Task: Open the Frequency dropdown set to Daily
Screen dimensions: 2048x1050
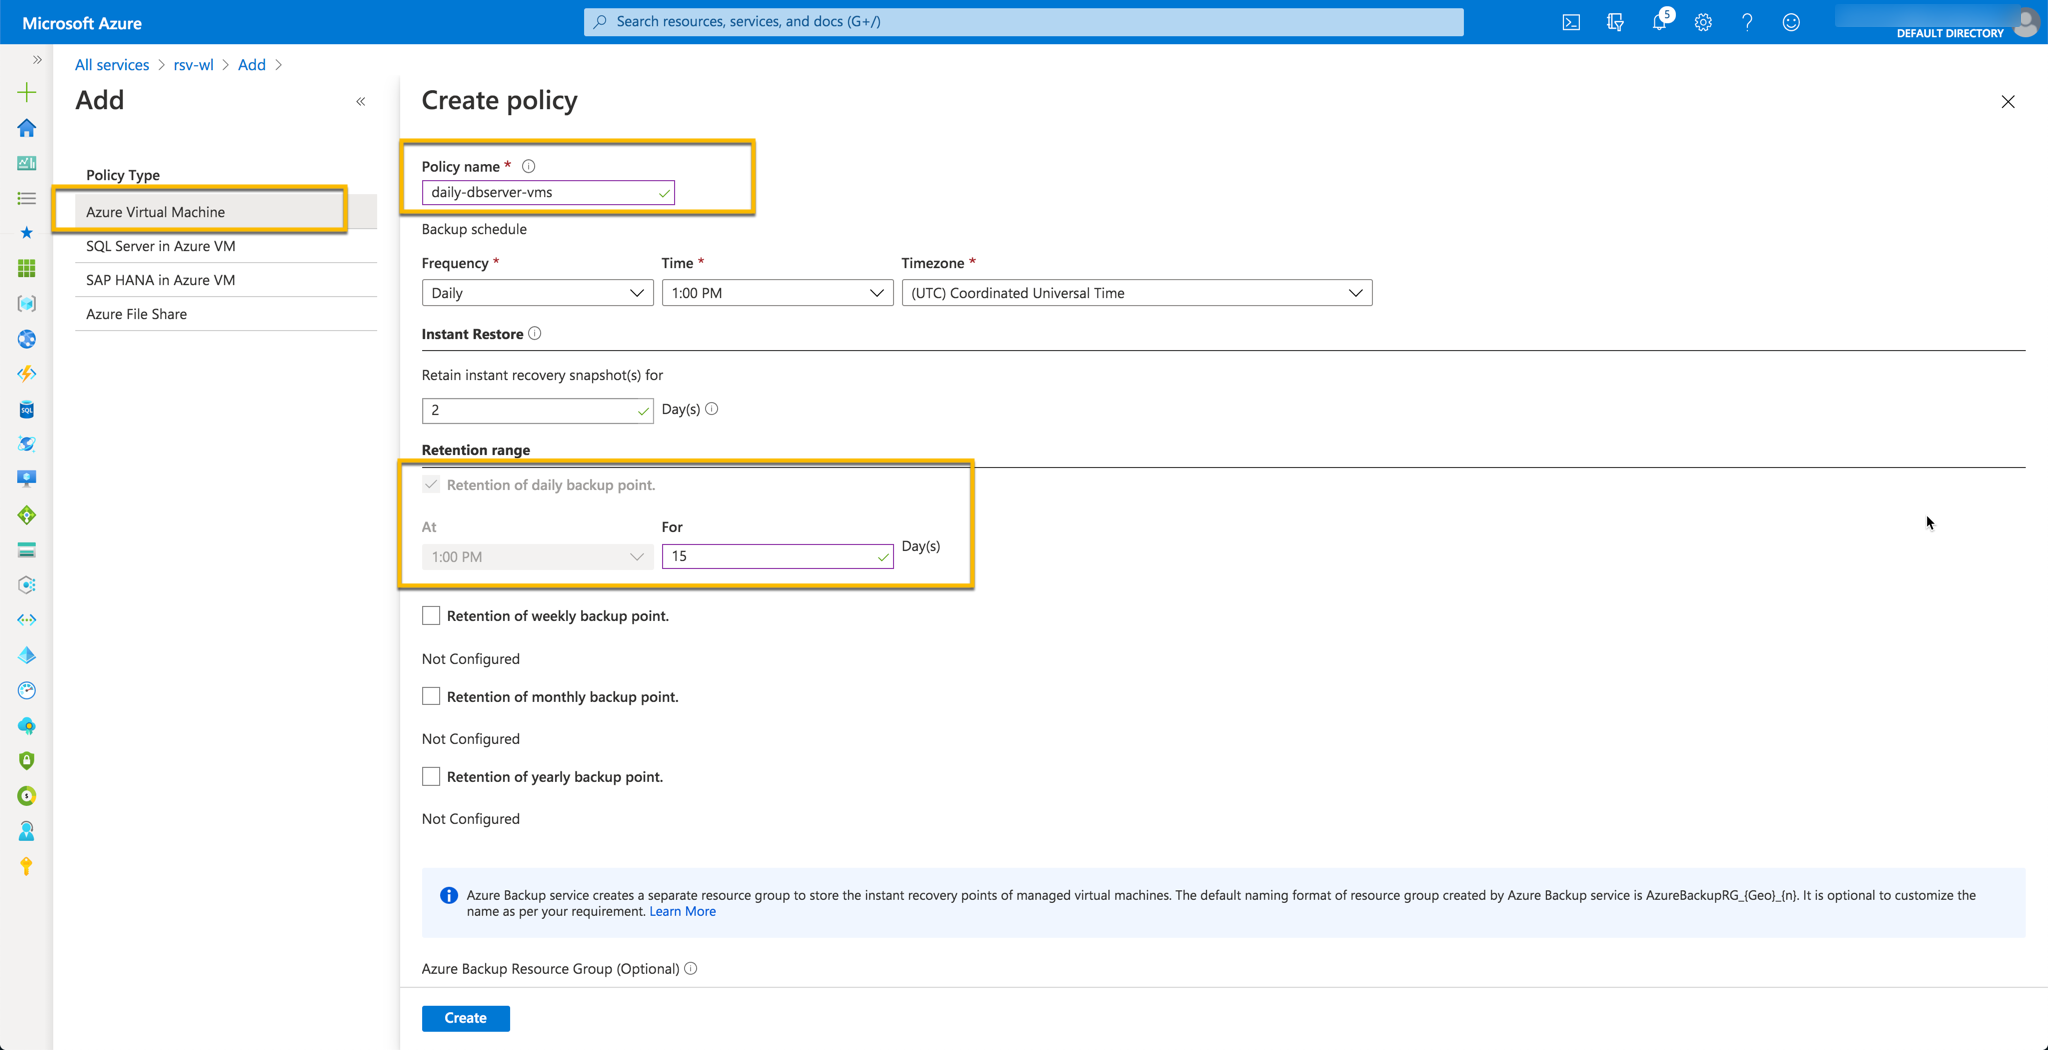Action: coord(537,293)
